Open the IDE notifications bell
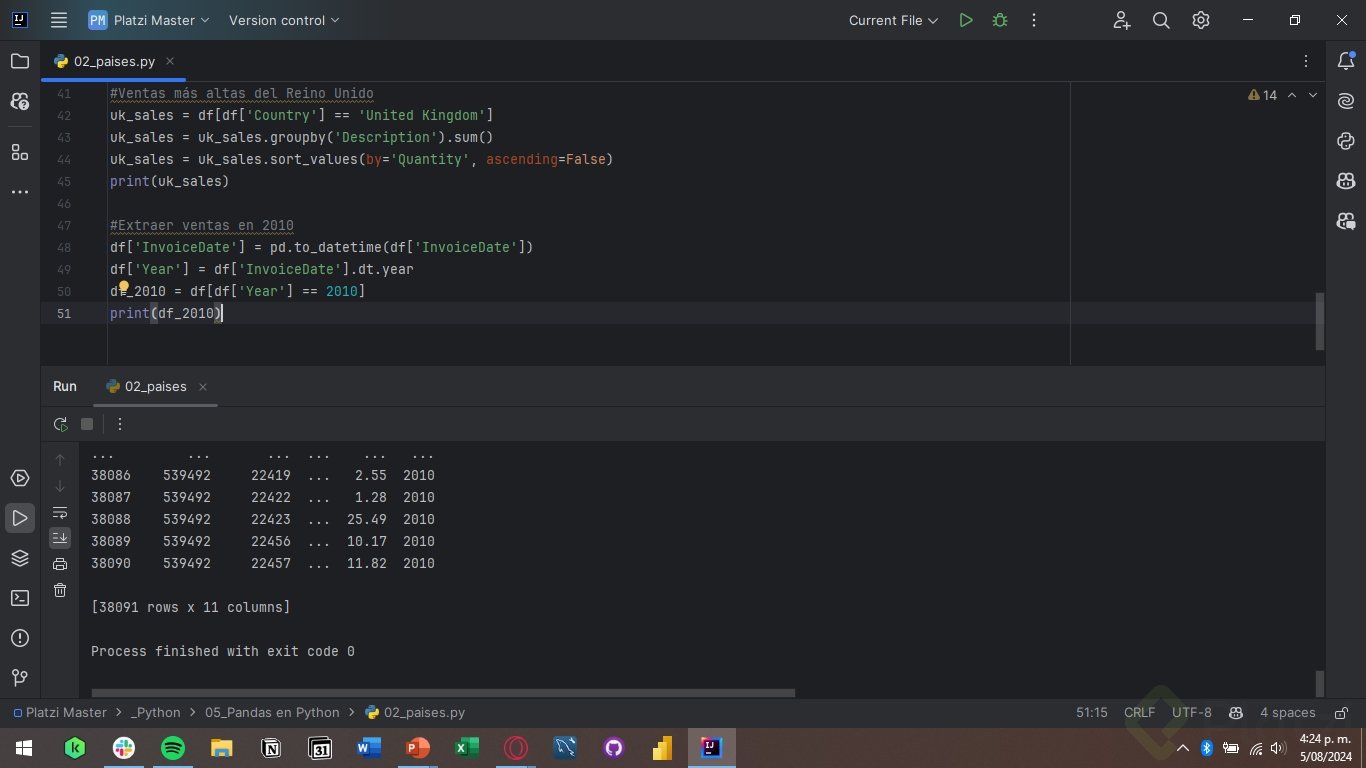This screenshot has height=768, width=1366. (1346, 62)
